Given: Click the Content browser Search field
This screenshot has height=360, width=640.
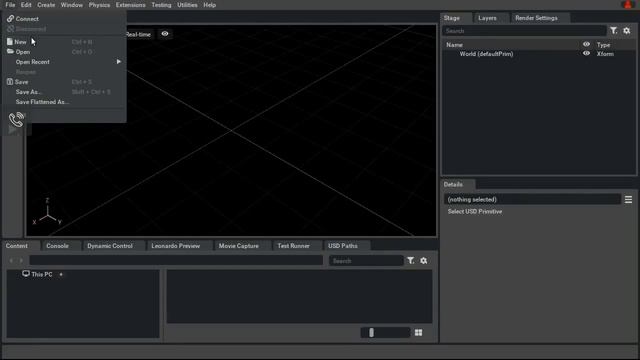Looking at the screenshot, I should pos(366,260).
